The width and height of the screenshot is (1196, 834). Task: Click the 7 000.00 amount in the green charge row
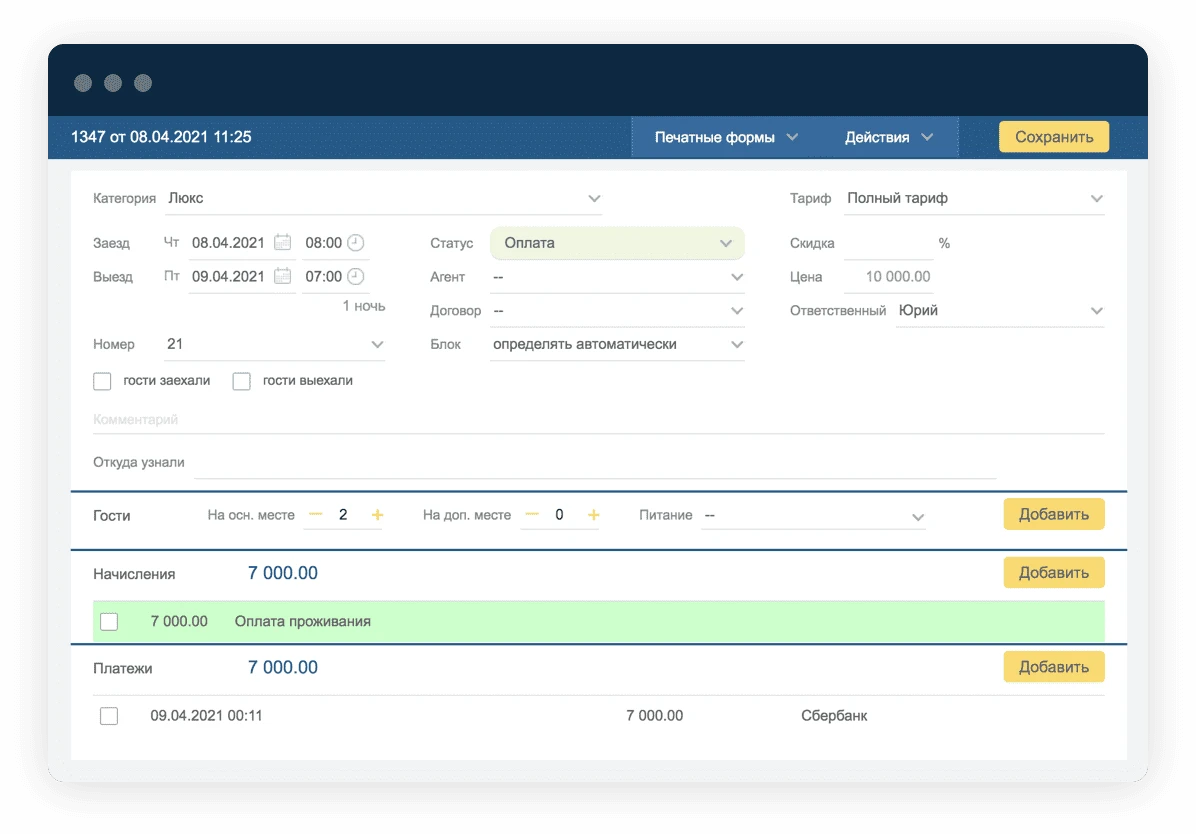click(x=179, y=621)
